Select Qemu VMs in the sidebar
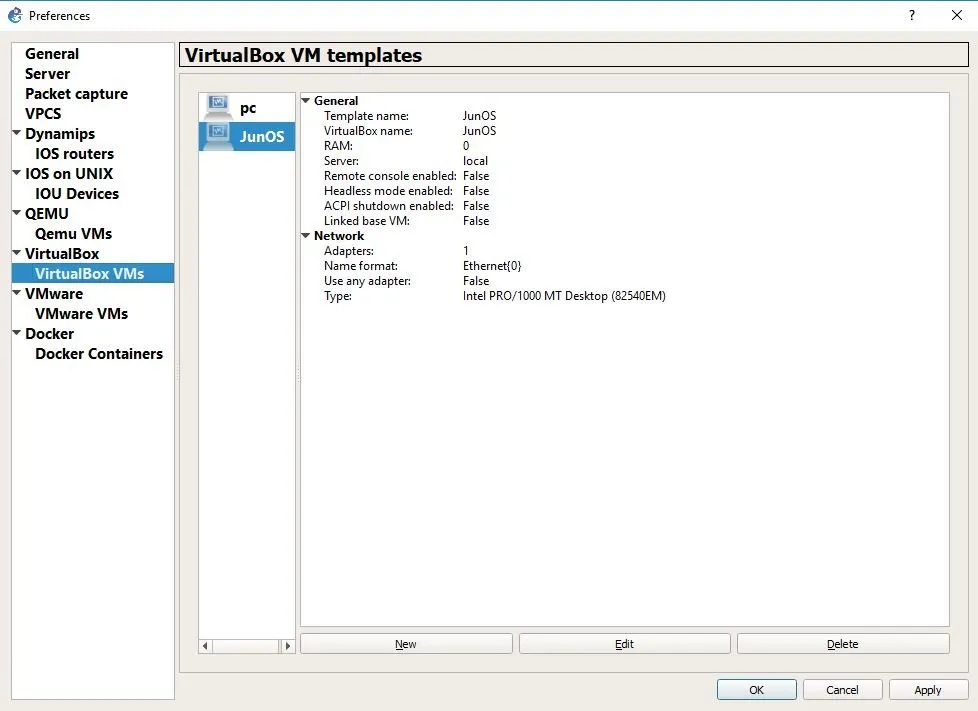978x711 pixels. click(74, 233)
